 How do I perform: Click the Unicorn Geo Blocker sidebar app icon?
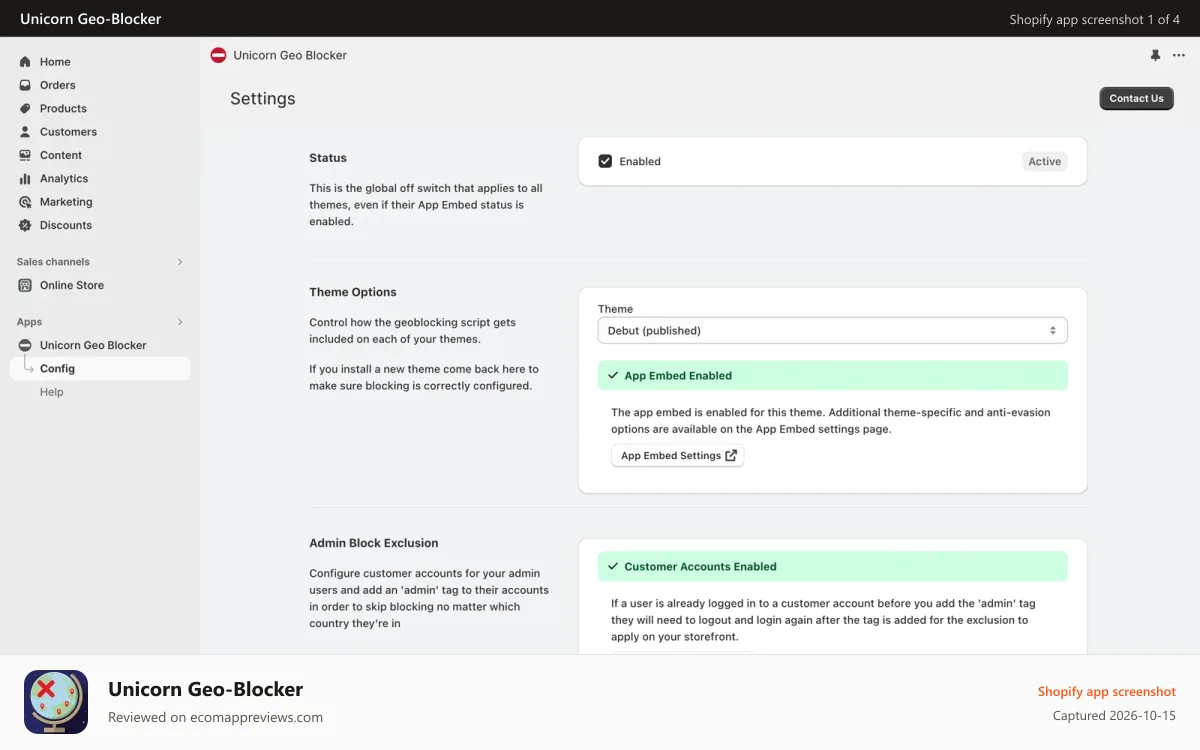pos(25,345)
